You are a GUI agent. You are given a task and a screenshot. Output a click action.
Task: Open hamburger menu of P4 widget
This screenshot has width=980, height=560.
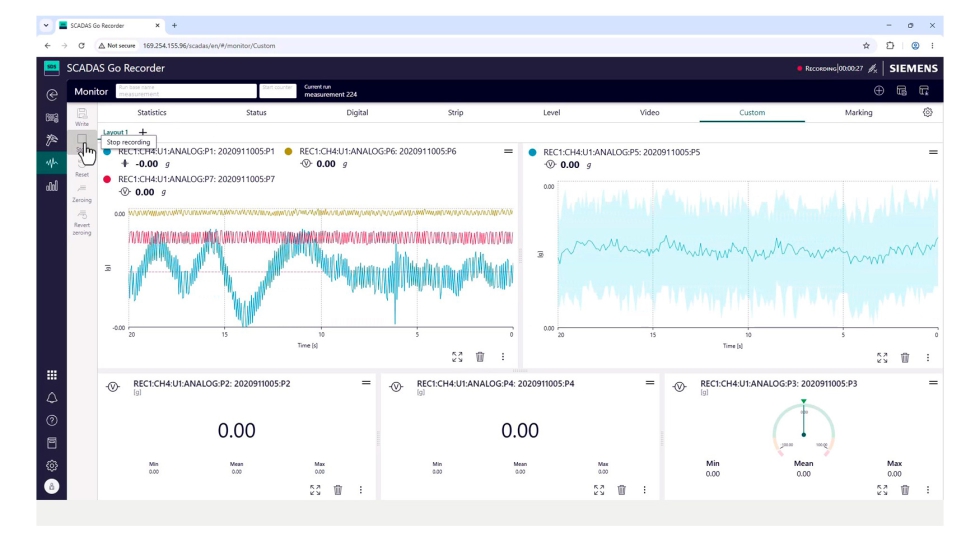[650, 383]
